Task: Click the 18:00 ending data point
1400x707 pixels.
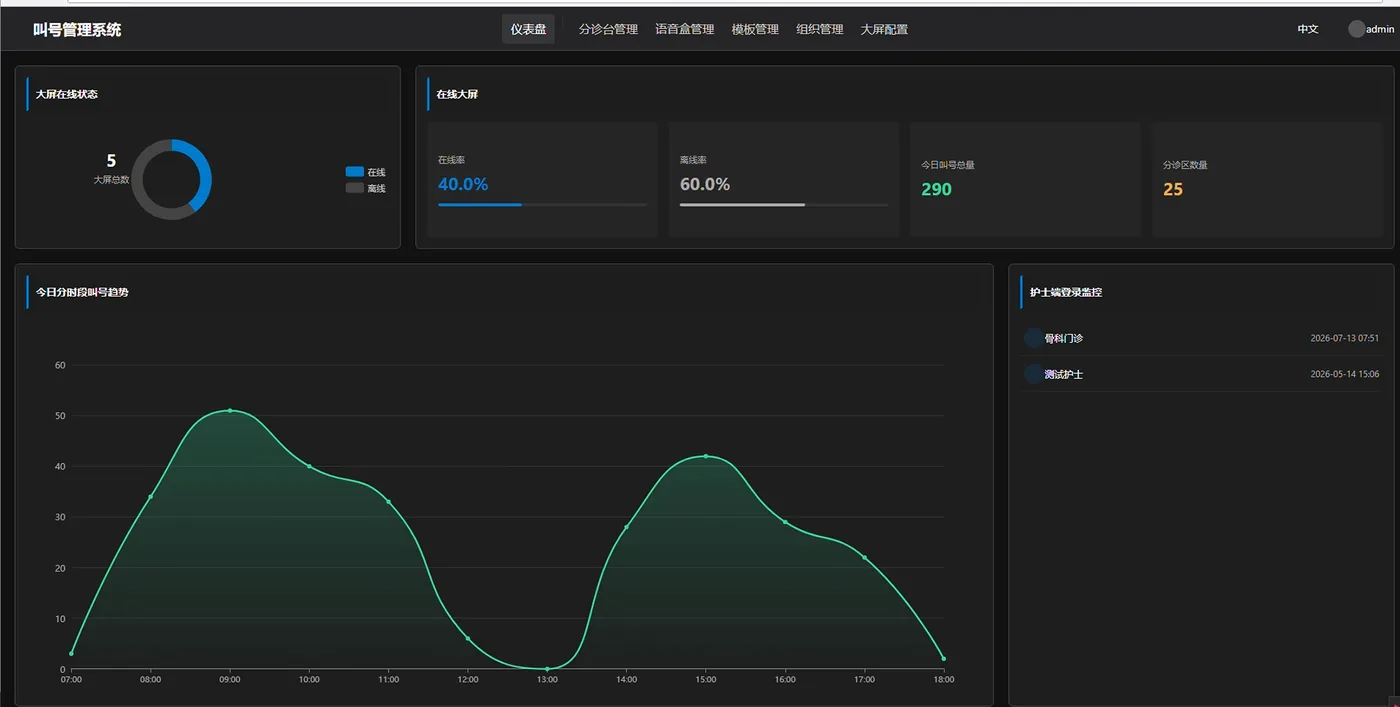Action: click(x=944, y=658)
